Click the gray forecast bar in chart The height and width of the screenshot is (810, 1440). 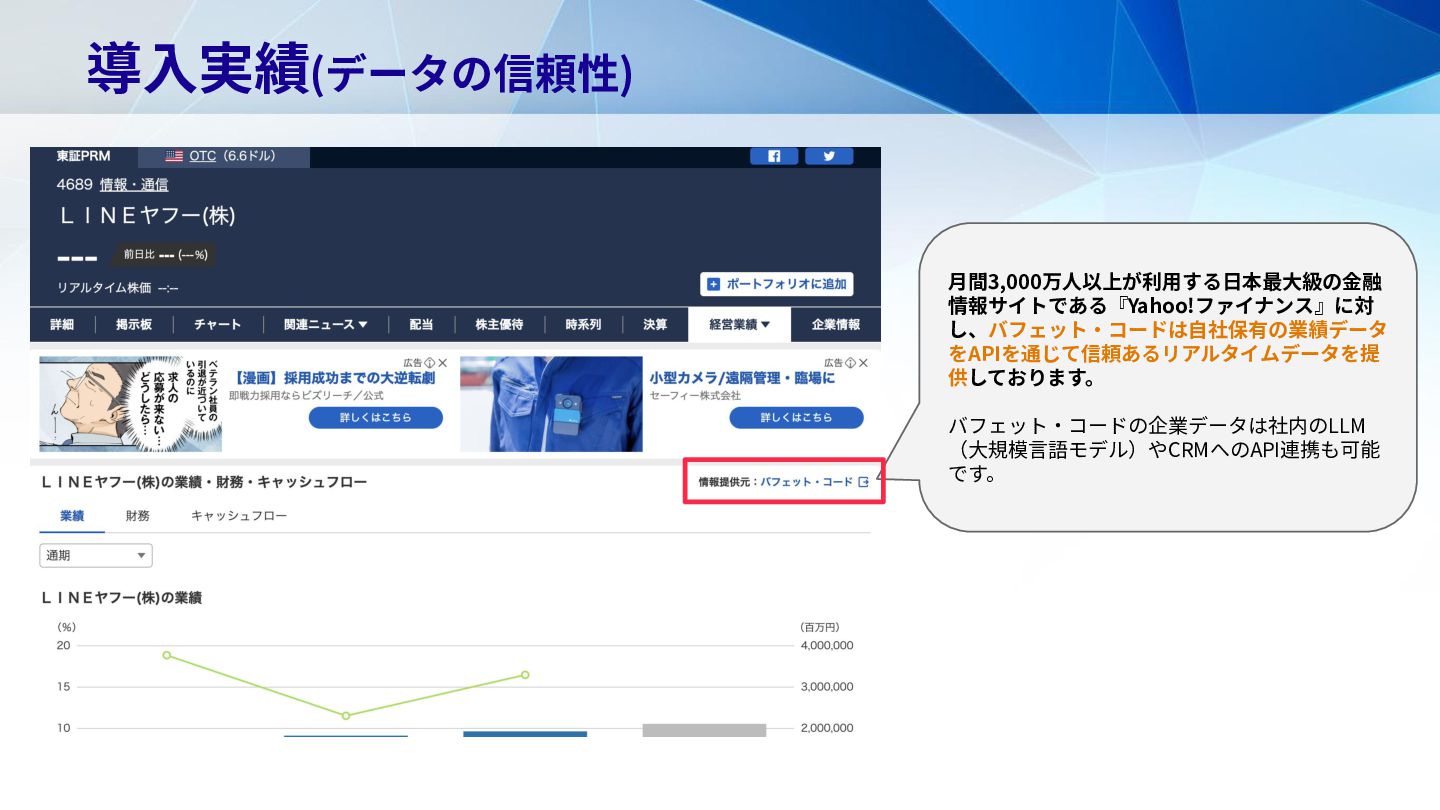[704, 730]
